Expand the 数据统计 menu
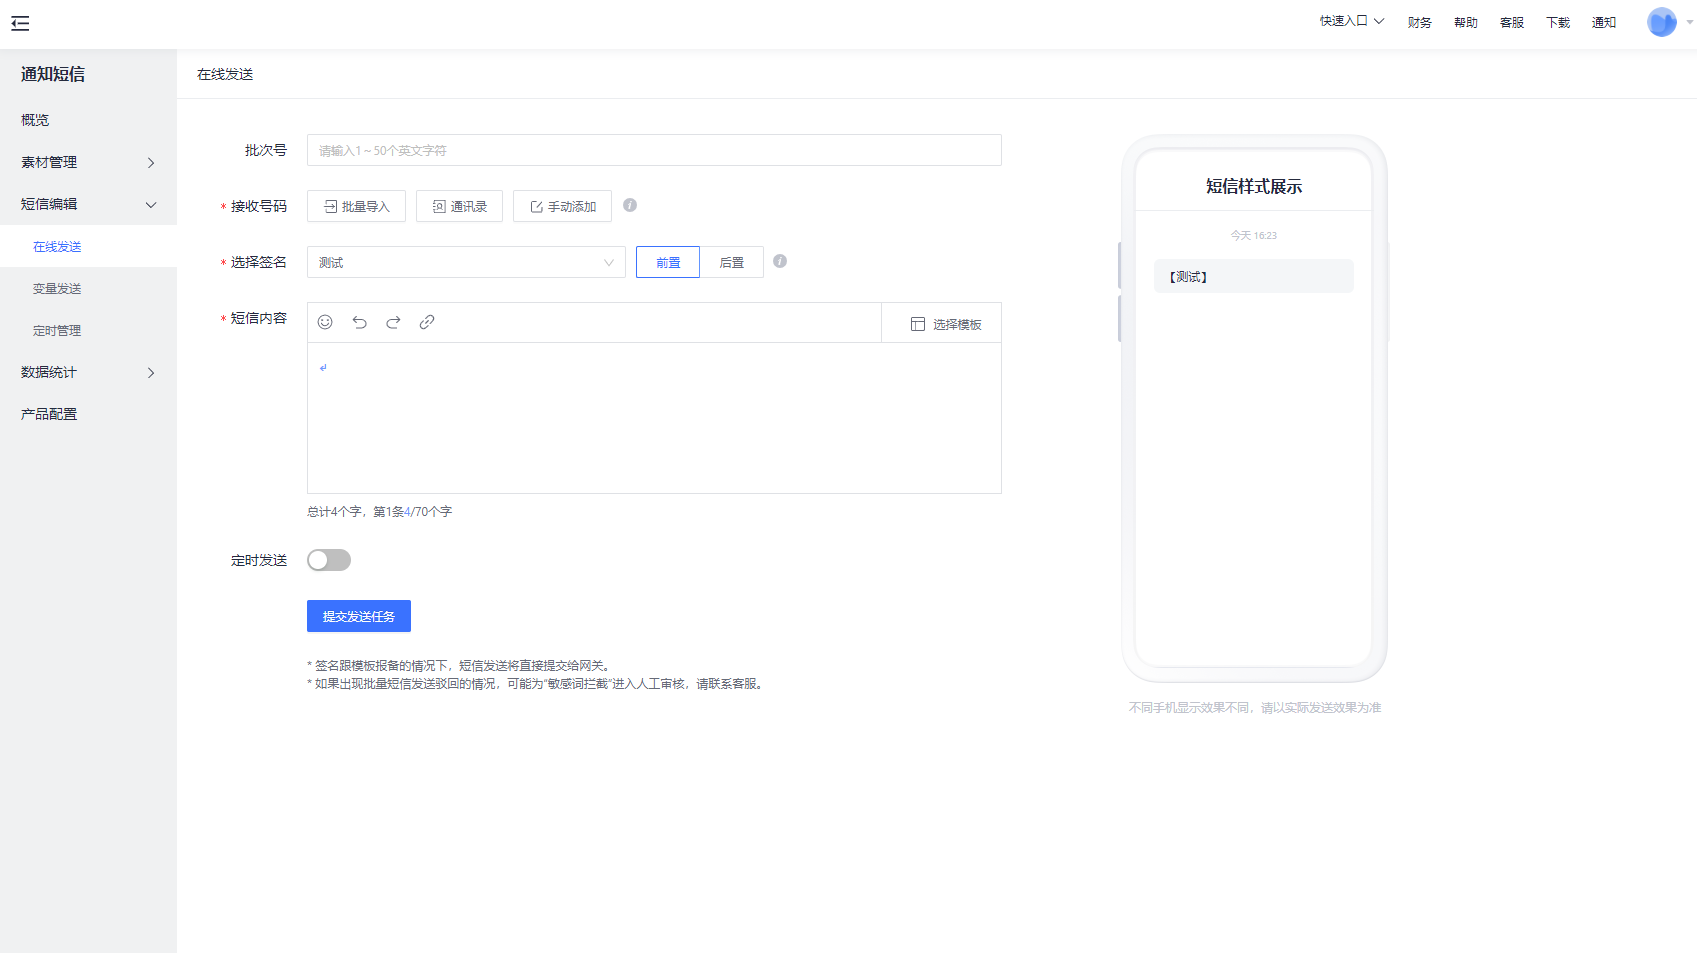Screen dimensions: 1697x953 coord(88,372)
